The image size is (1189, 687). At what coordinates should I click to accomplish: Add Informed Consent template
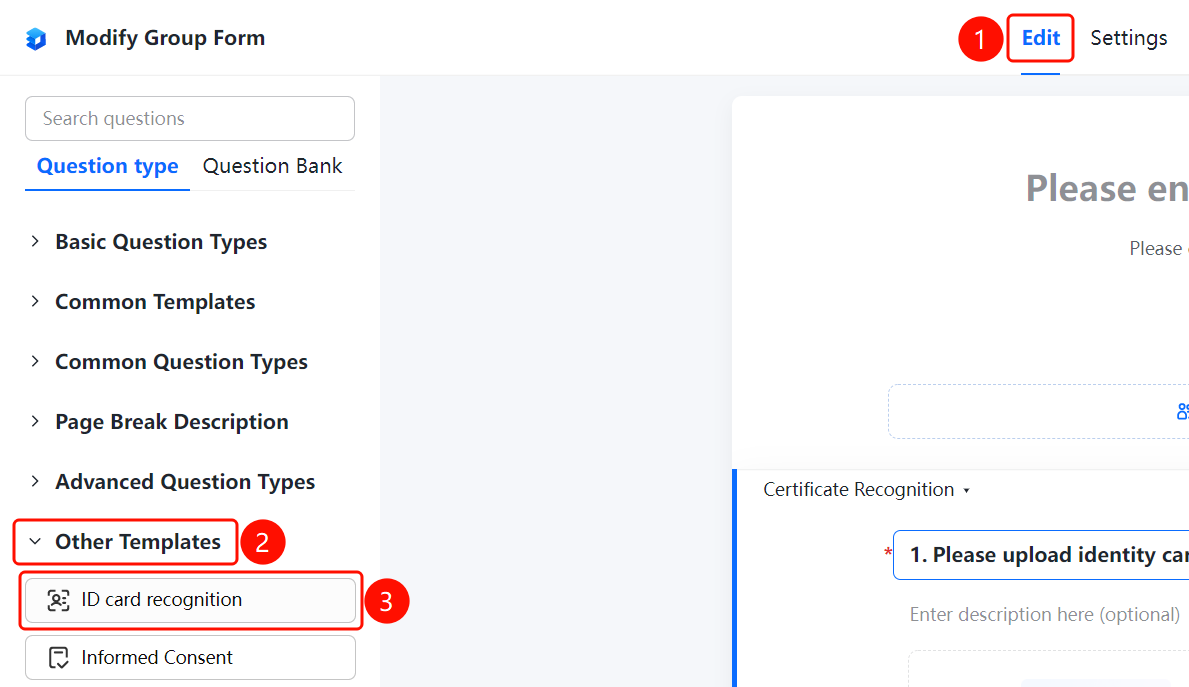[190, 657]
